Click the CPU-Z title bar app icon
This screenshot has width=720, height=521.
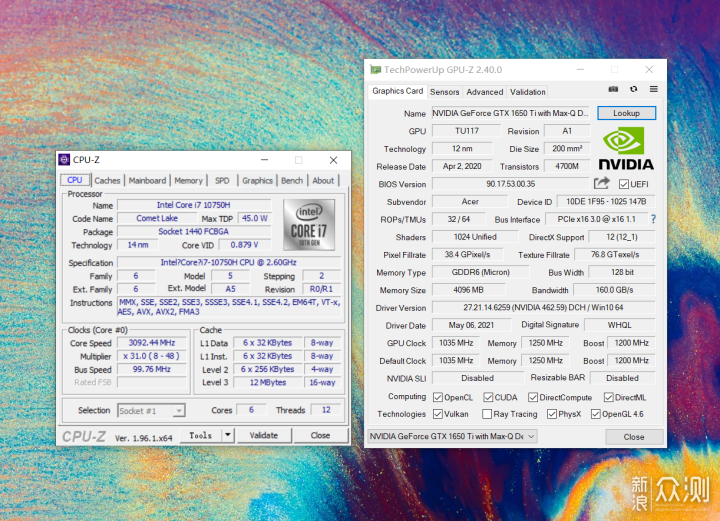[64, 159]
